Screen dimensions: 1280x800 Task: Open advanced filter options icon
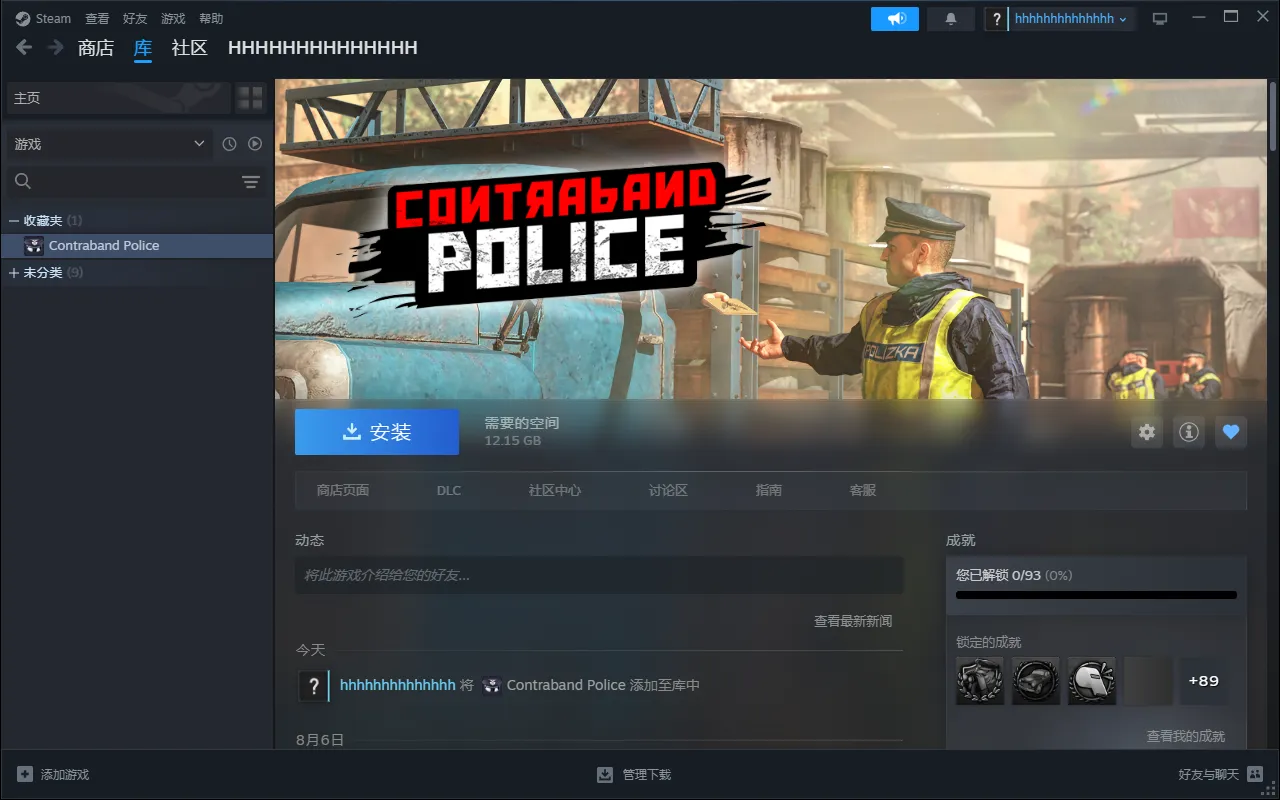(x=250, y=181)
